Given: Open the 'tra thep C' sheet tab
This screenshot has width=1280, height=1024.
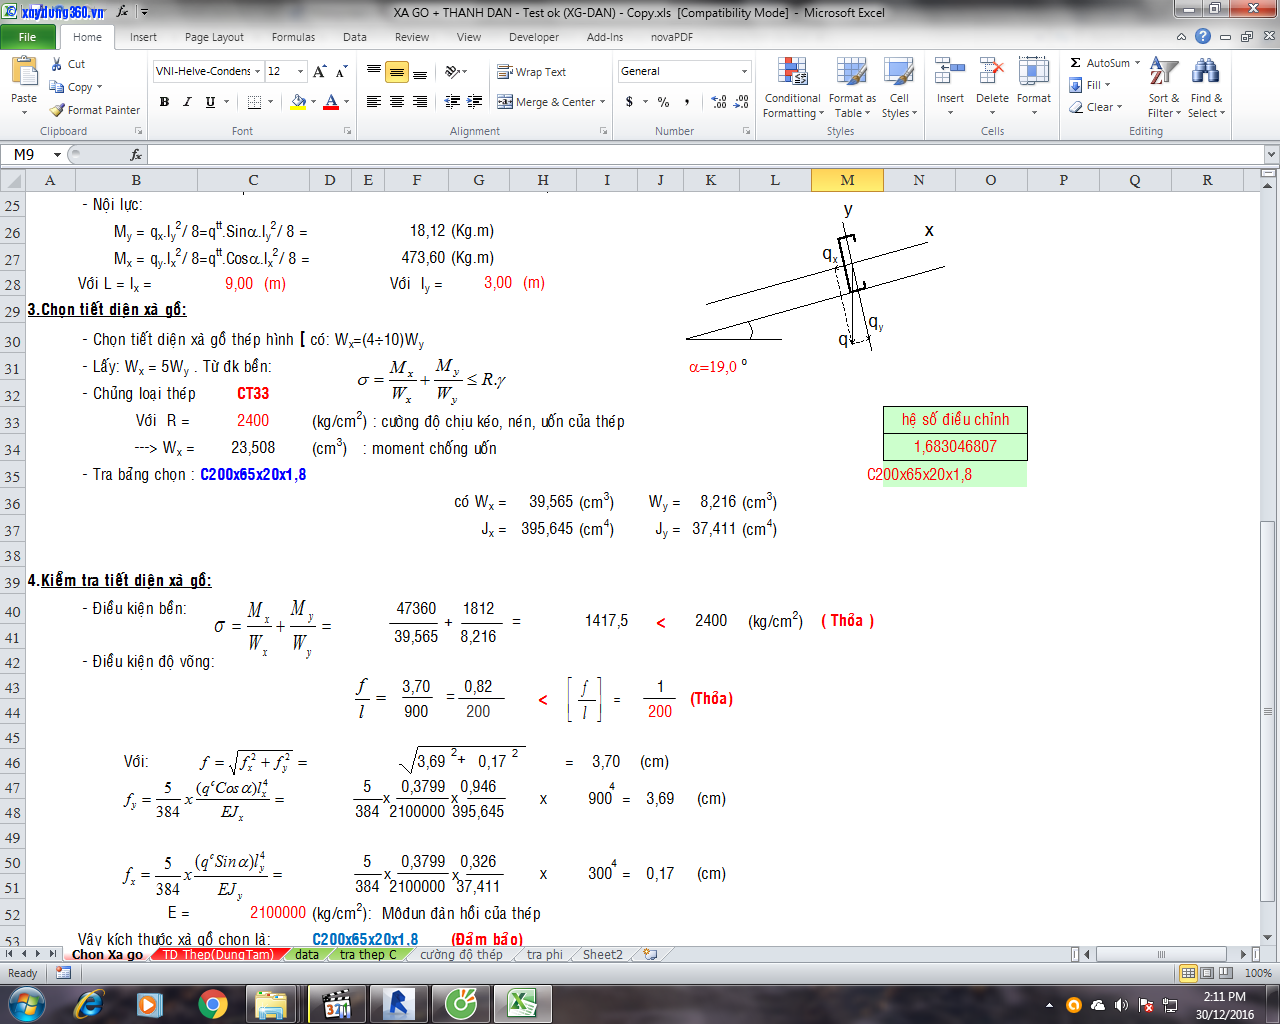Looking at the screenshot, I should coord(367,955).
